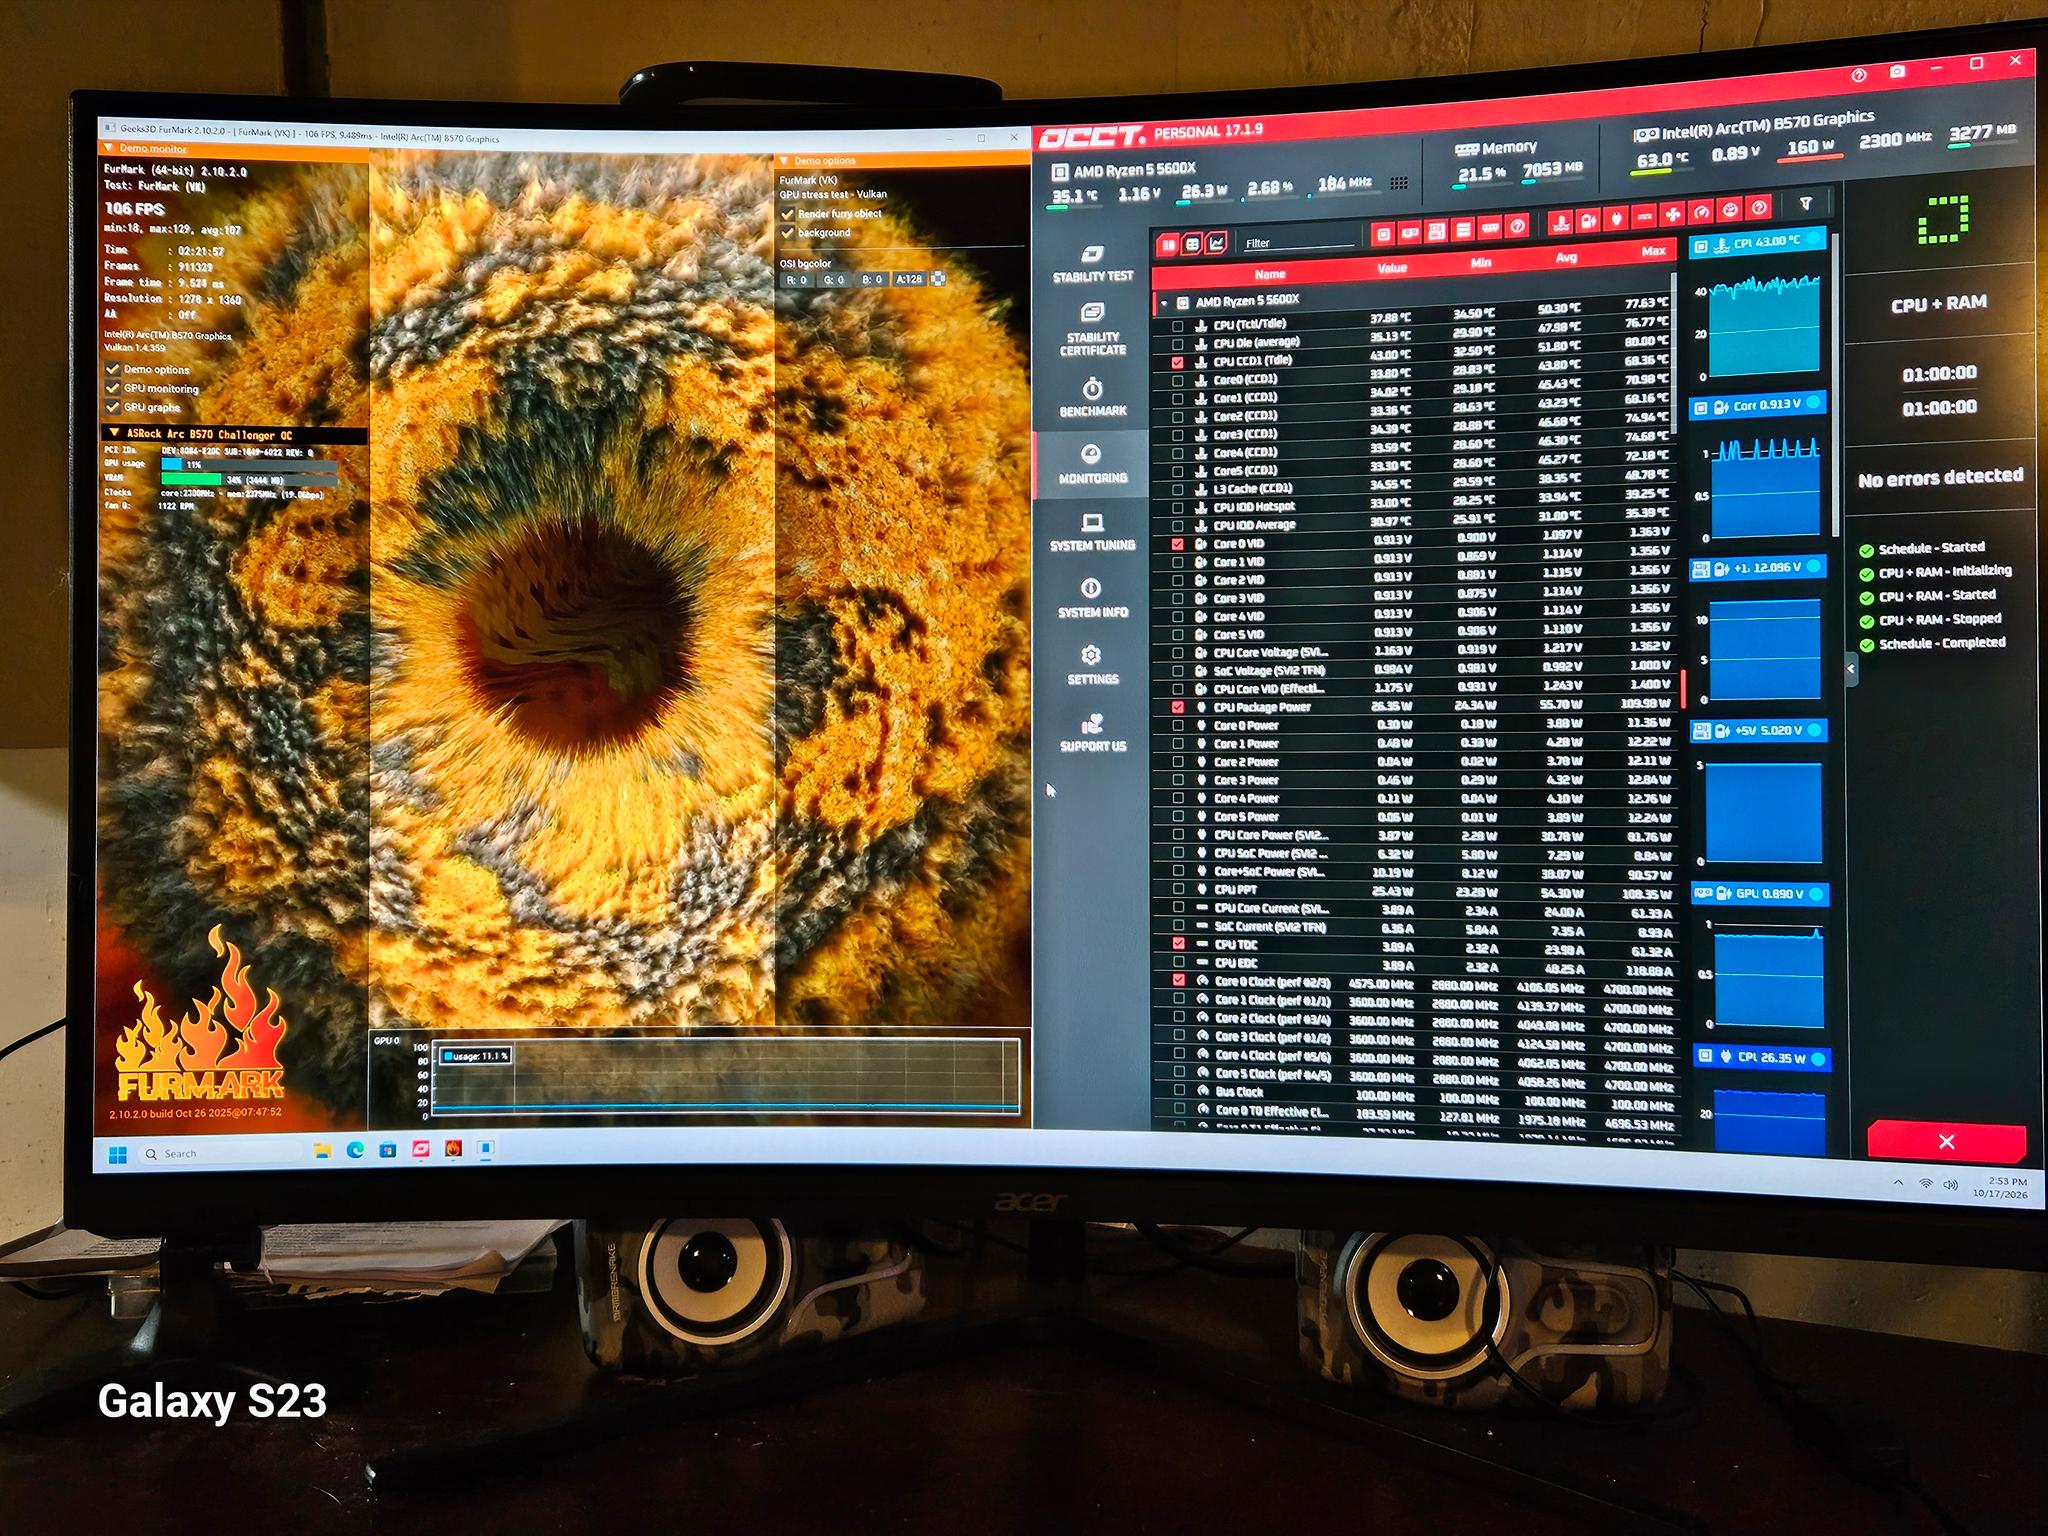Open Microsoft Edge from the taskbar
This screenshot has width=2048, height=1536.
[355, 1152]
